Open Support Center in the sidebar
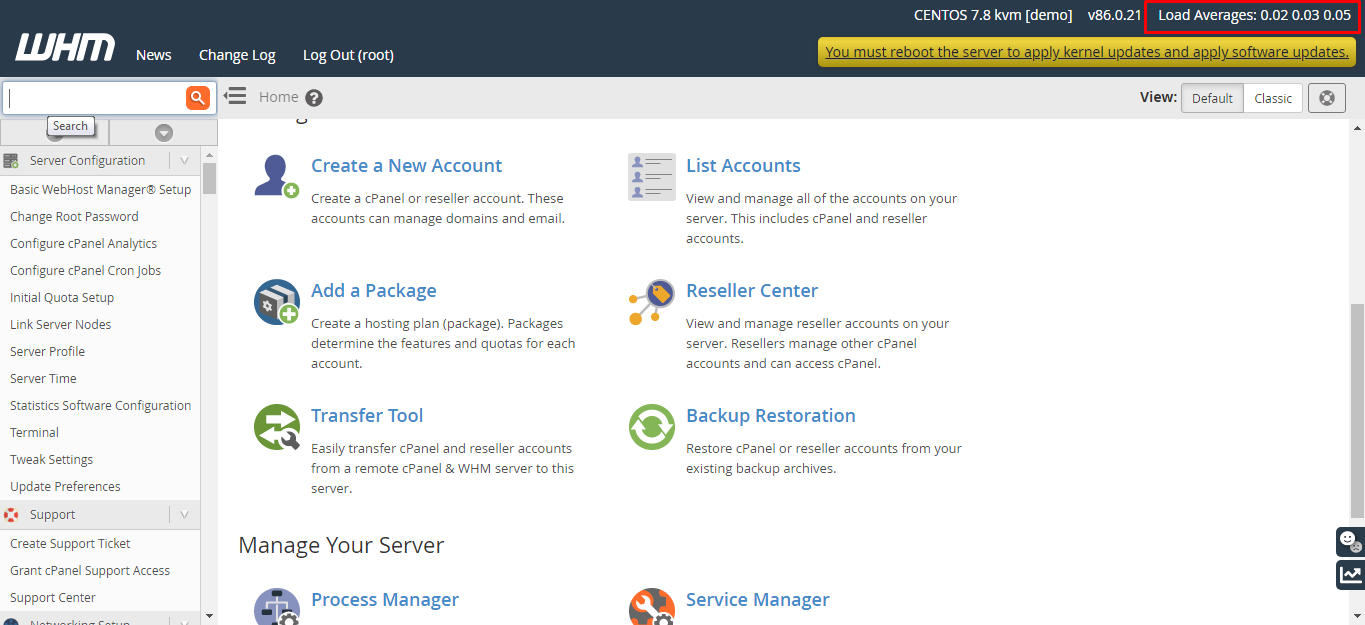The width and height of the screenshot is (1365, 625). [x=53, y=598]
